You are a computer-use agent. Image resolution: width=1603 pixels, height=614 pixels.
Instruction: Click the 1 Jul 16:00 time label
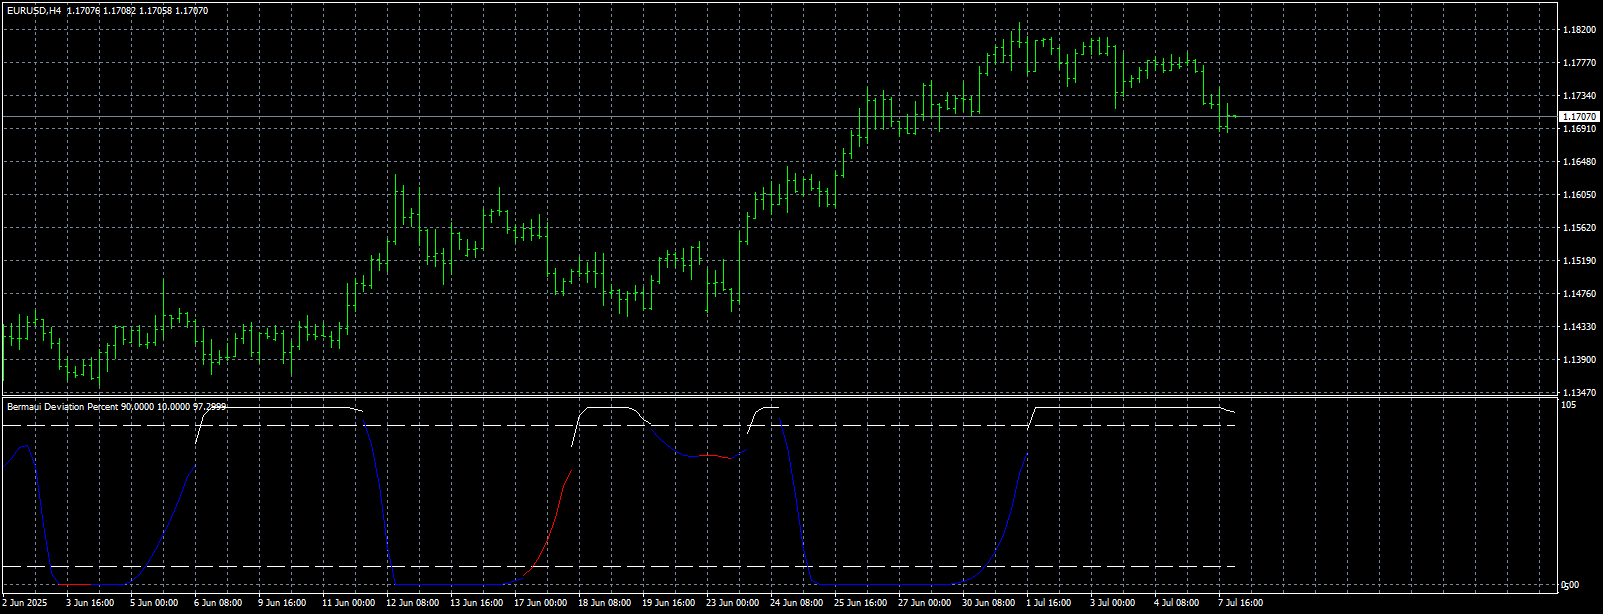tap(1048, 603)
